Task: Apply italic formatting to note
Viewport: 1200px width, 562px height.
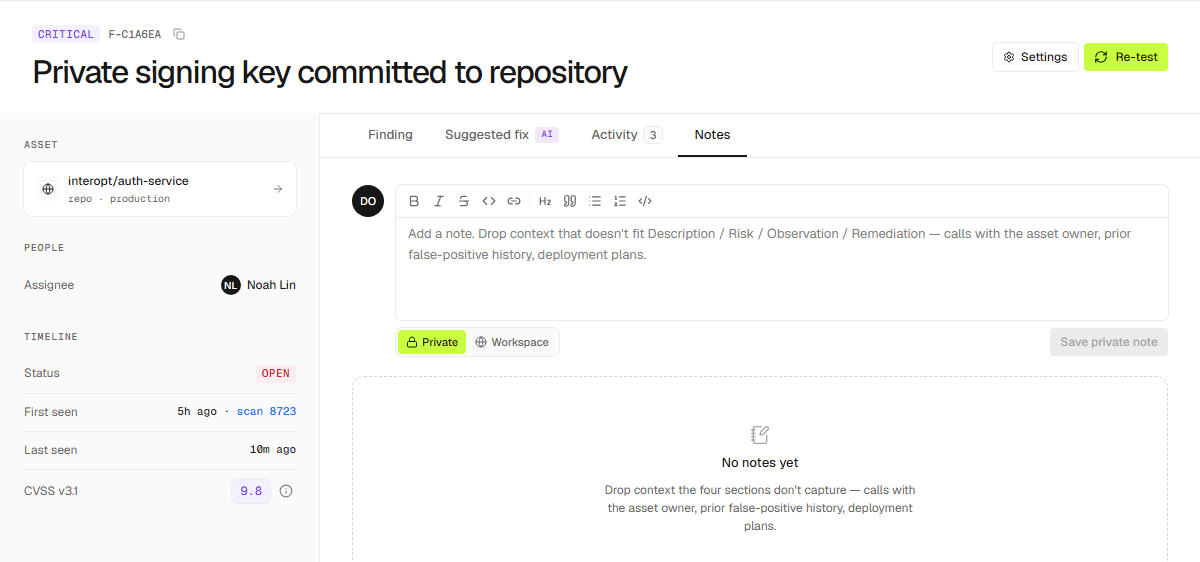Action: tap(439, 201)
